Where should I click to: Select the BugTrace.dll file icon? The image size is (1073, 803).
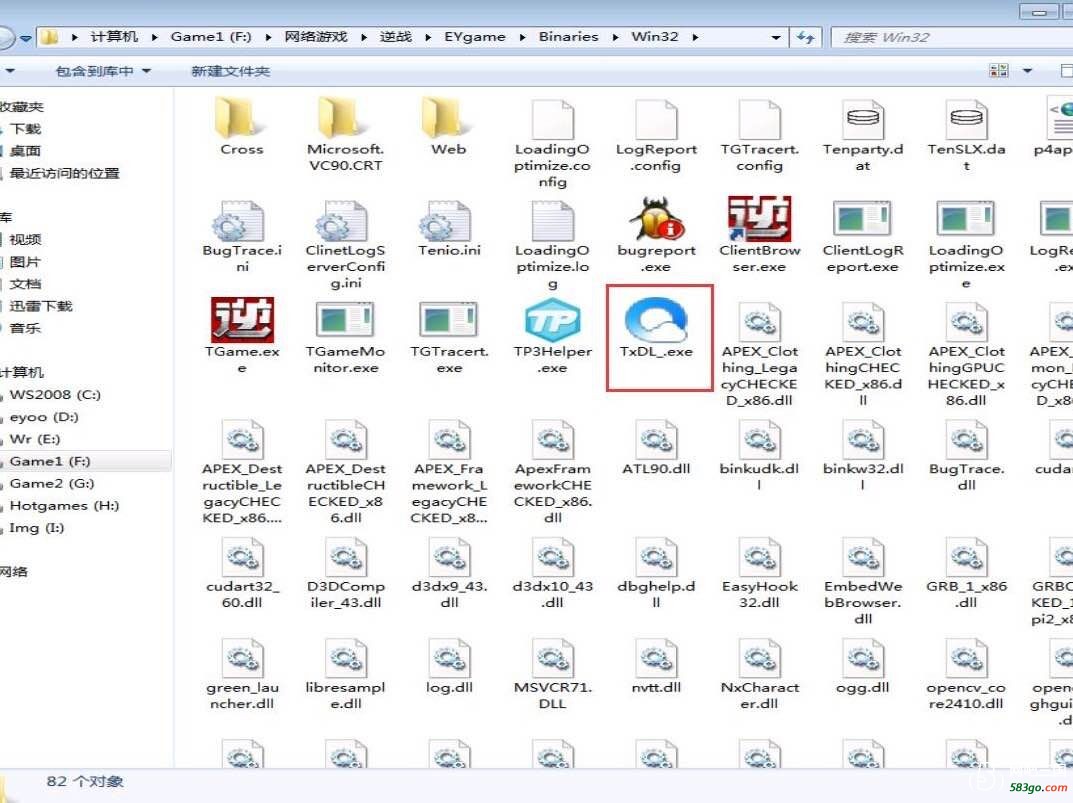[966, 439]
